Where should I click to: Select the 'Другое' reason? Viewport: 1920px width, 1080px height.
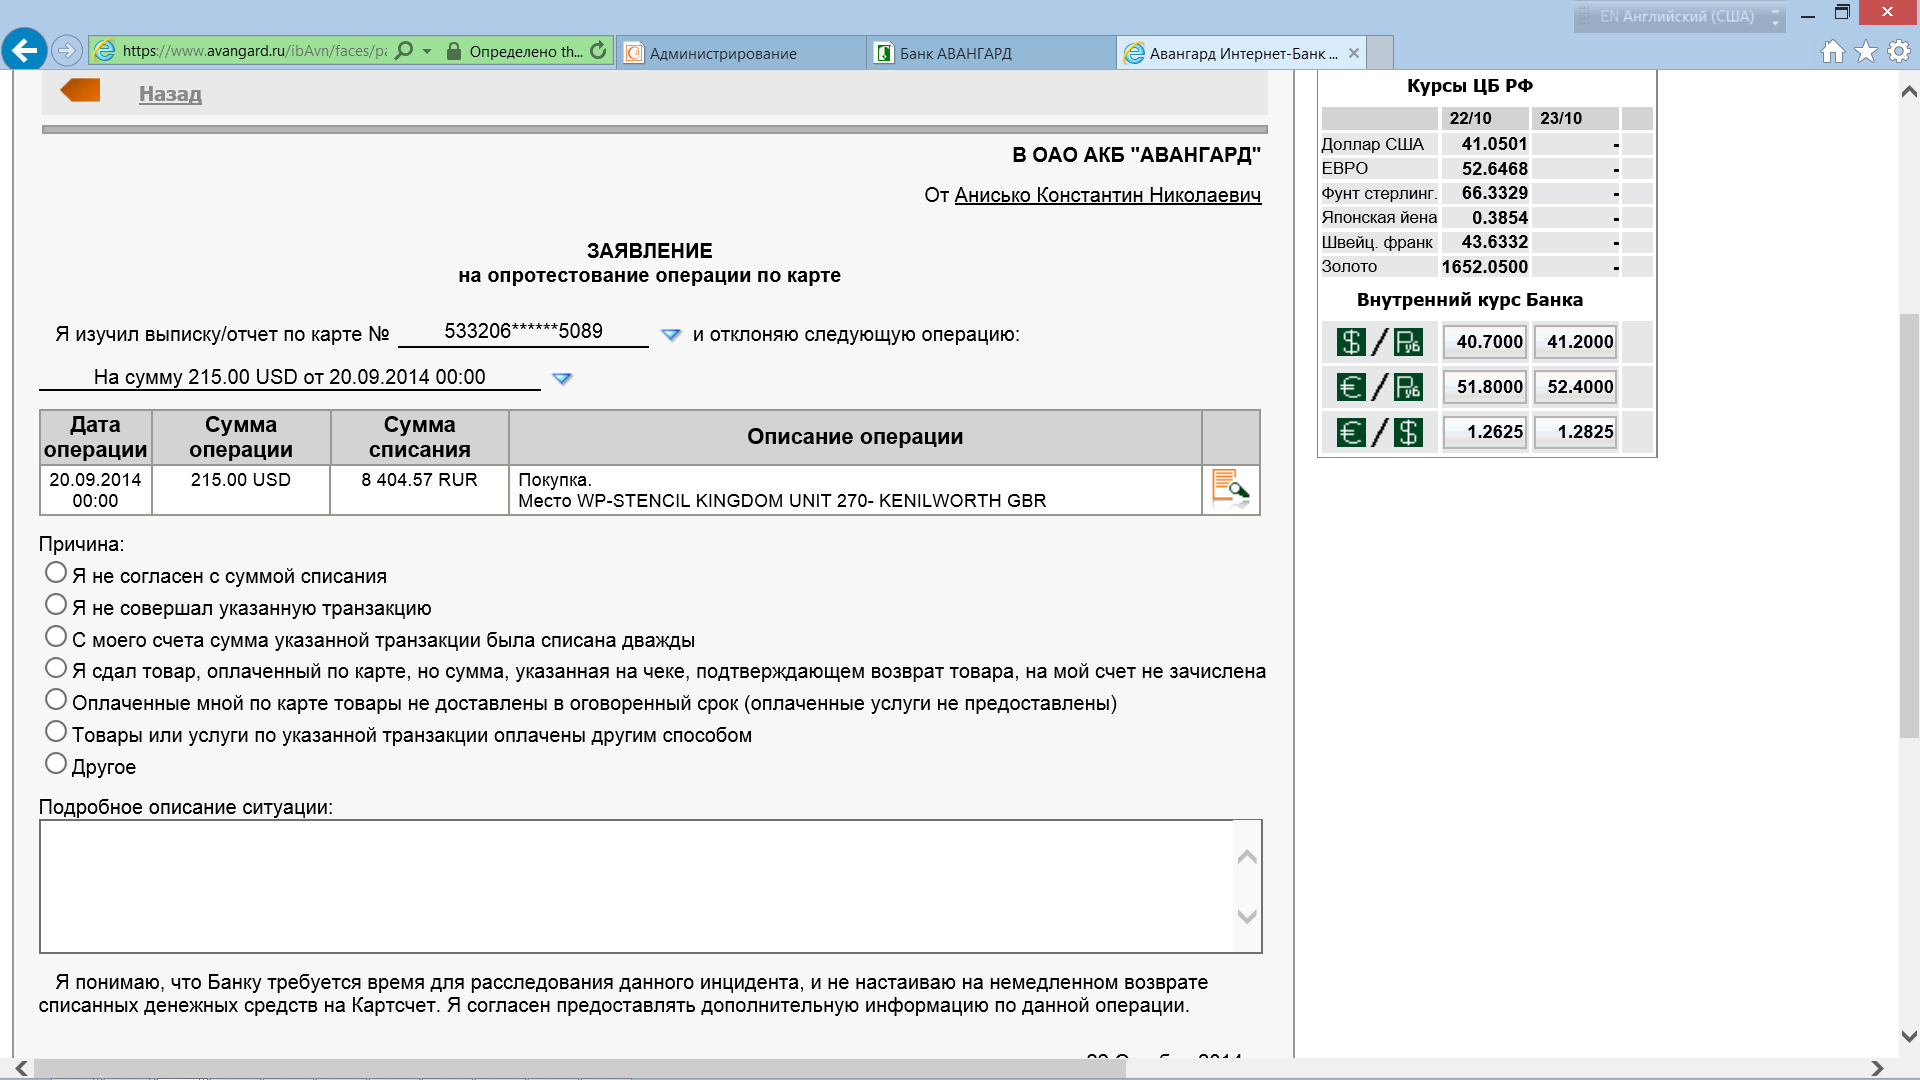(x=56, y=764)
